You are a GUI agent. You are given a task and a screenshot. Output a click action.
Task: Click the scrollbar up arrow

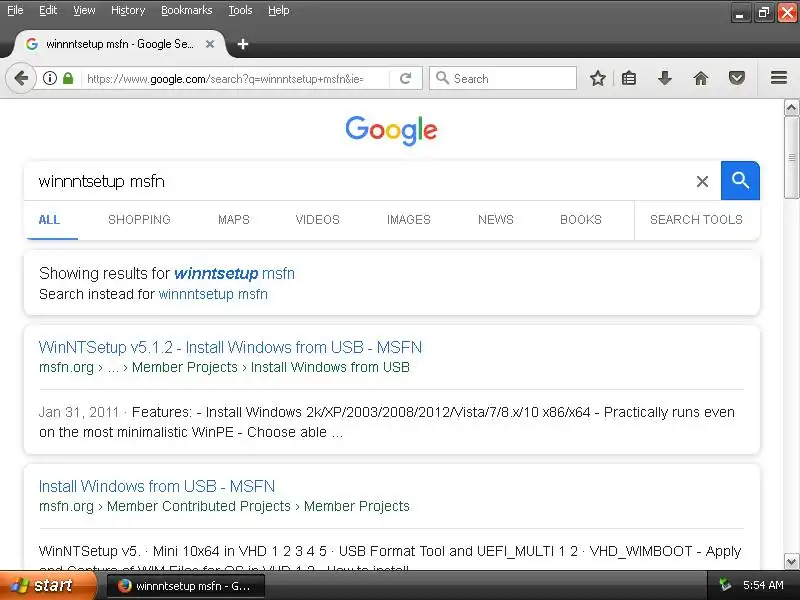(x=791, y=108)
